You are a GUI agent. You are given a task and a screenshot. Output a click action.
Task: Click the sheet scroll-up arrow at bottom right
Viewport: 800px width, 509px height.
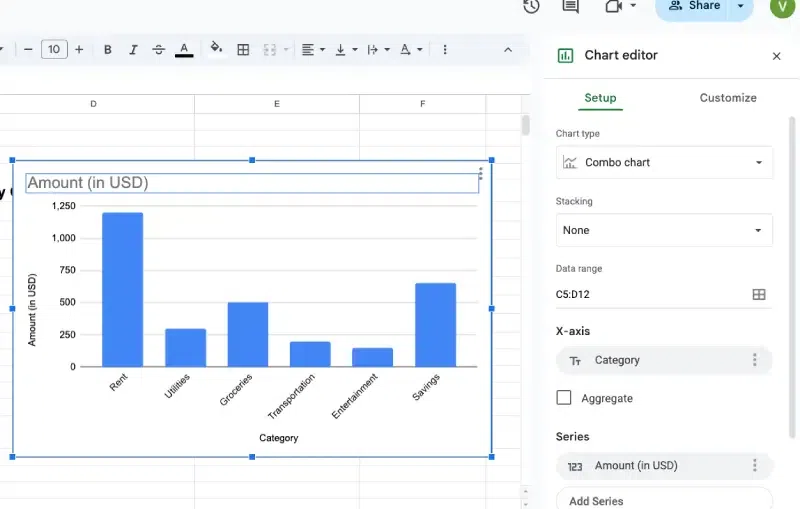(526, 492)
